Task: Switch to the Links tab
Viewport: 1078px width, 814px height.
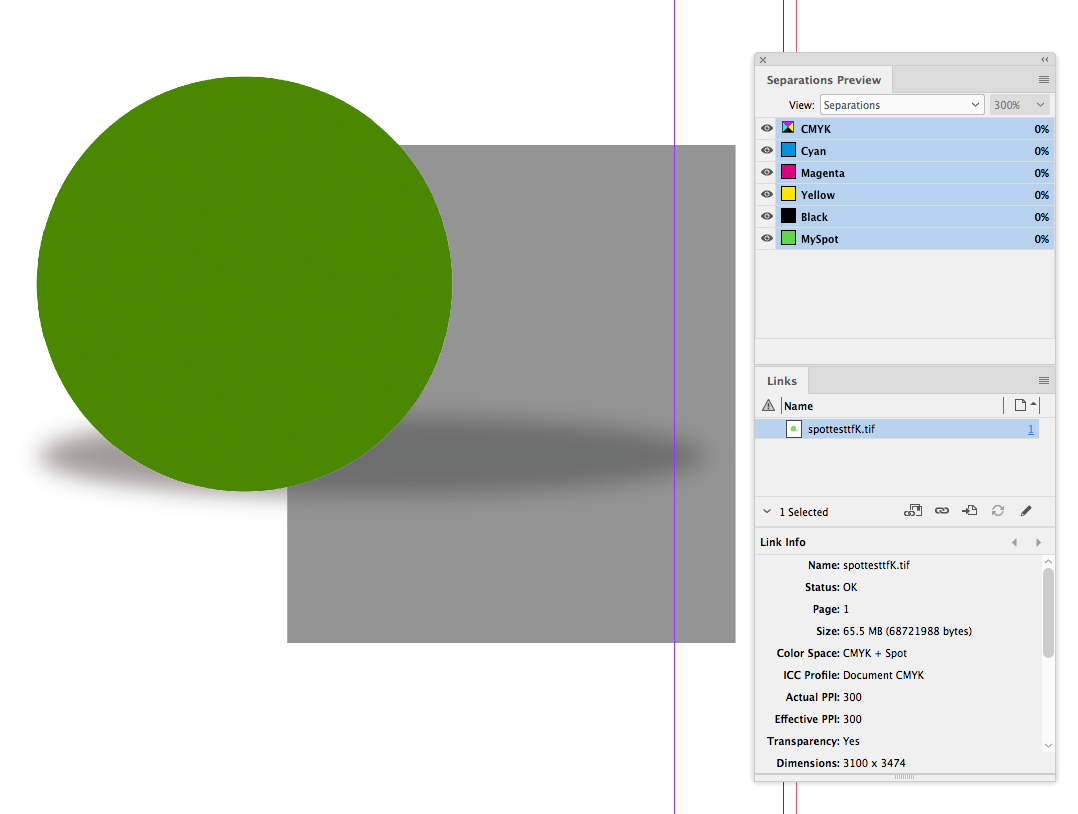Action: (x=781, y=380)
